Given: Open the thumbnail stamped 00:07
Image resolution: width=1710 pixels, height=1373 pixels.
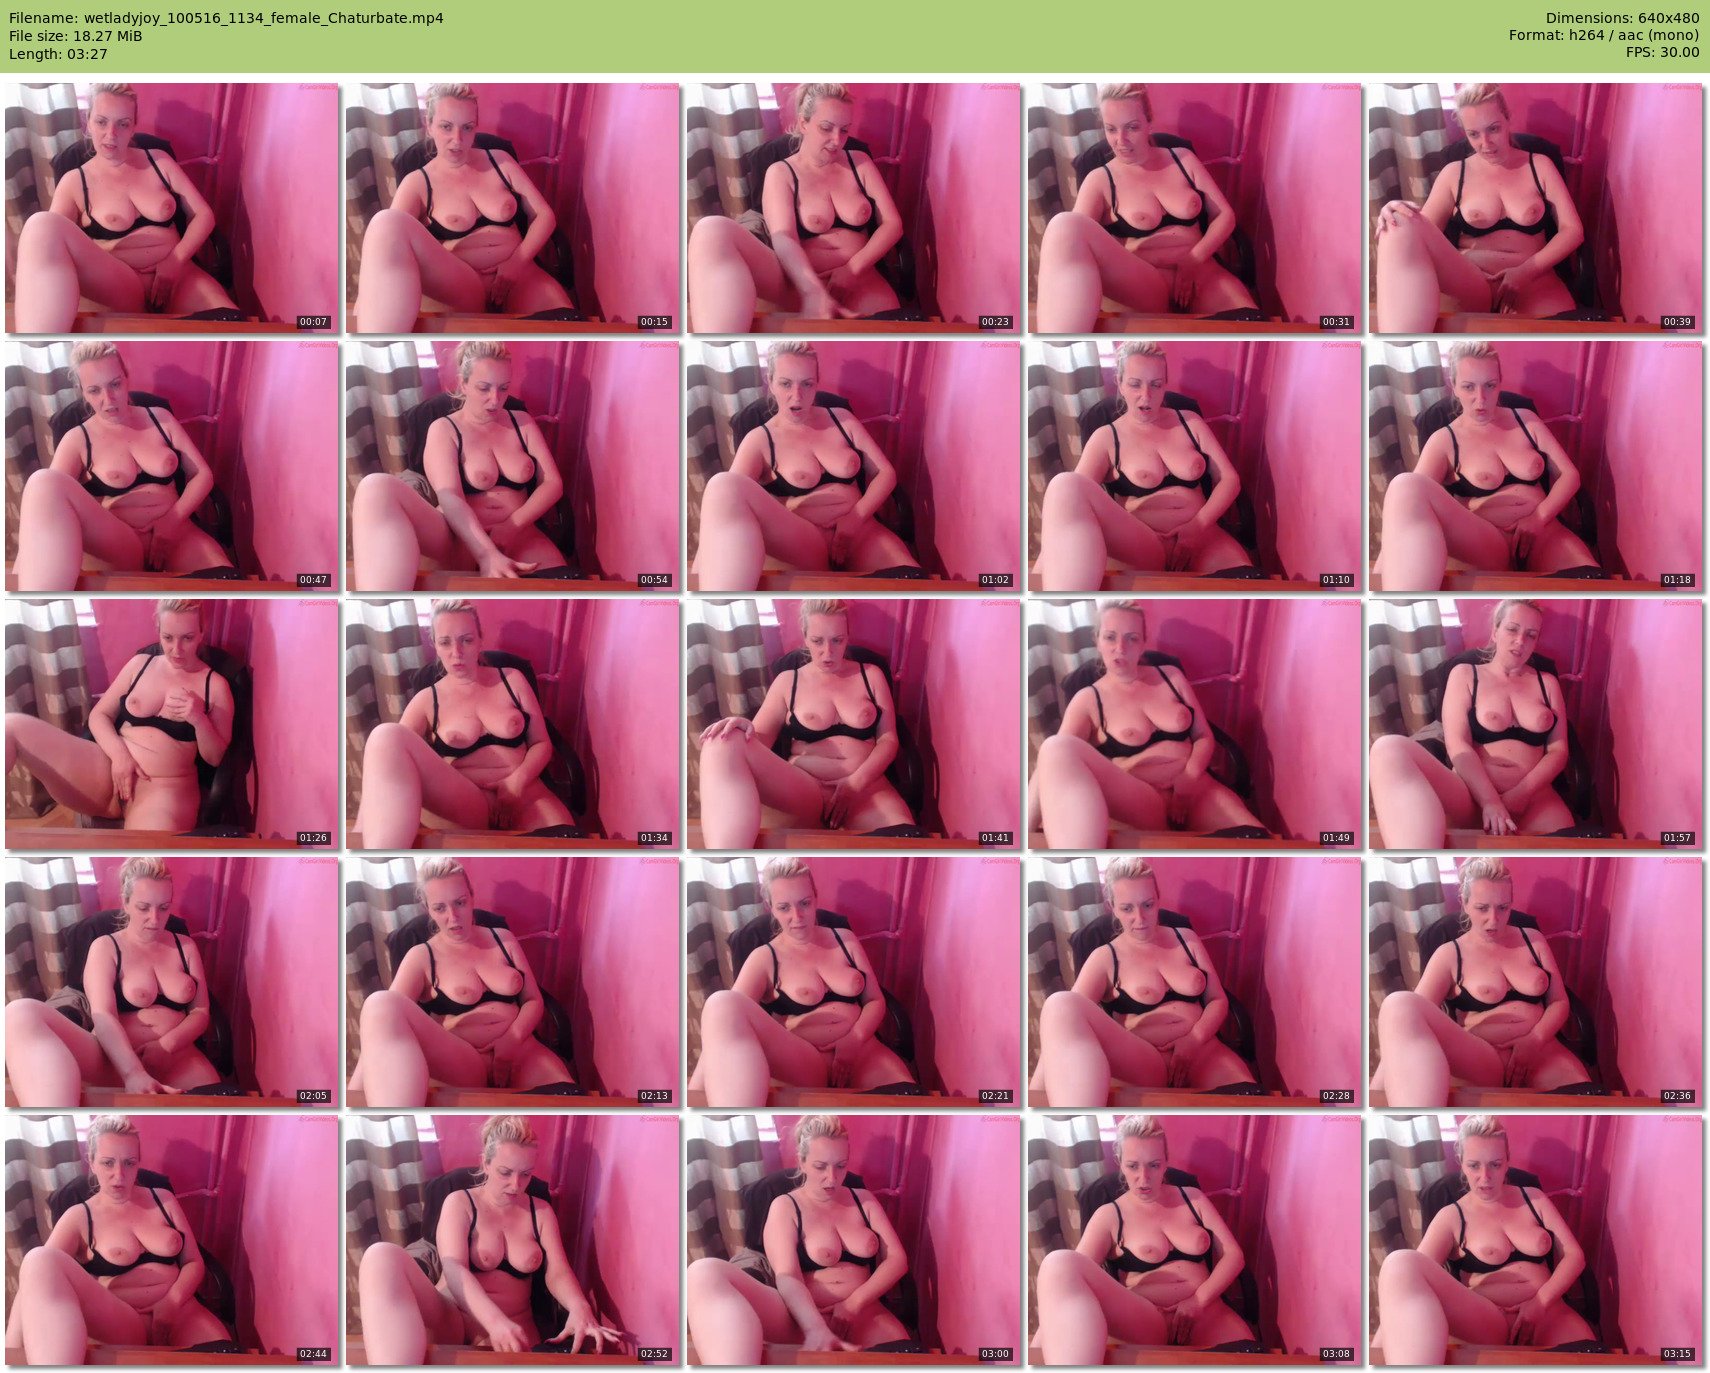Looking at the screenshot, I should tap(172, 208).
